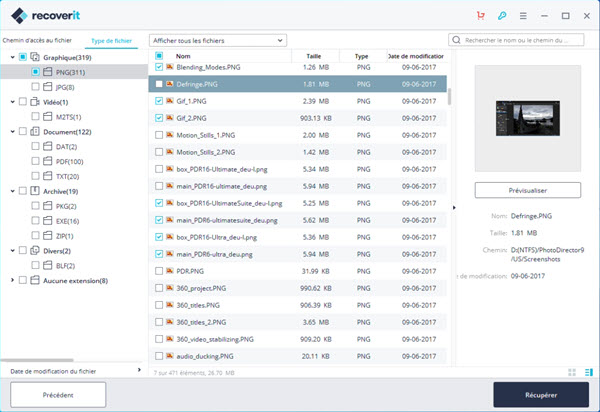600x412 pixels.
Task: Expand Date de modification du fichier filter
Action: coord(139,370)
